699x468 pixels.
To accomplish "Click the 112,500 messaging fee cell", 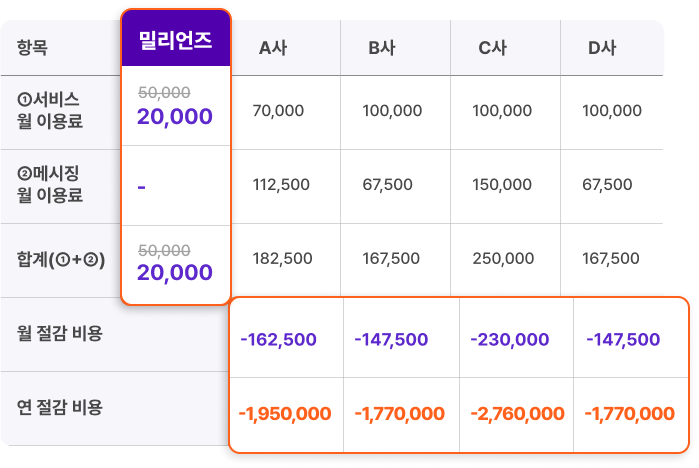I will point(283,185).
